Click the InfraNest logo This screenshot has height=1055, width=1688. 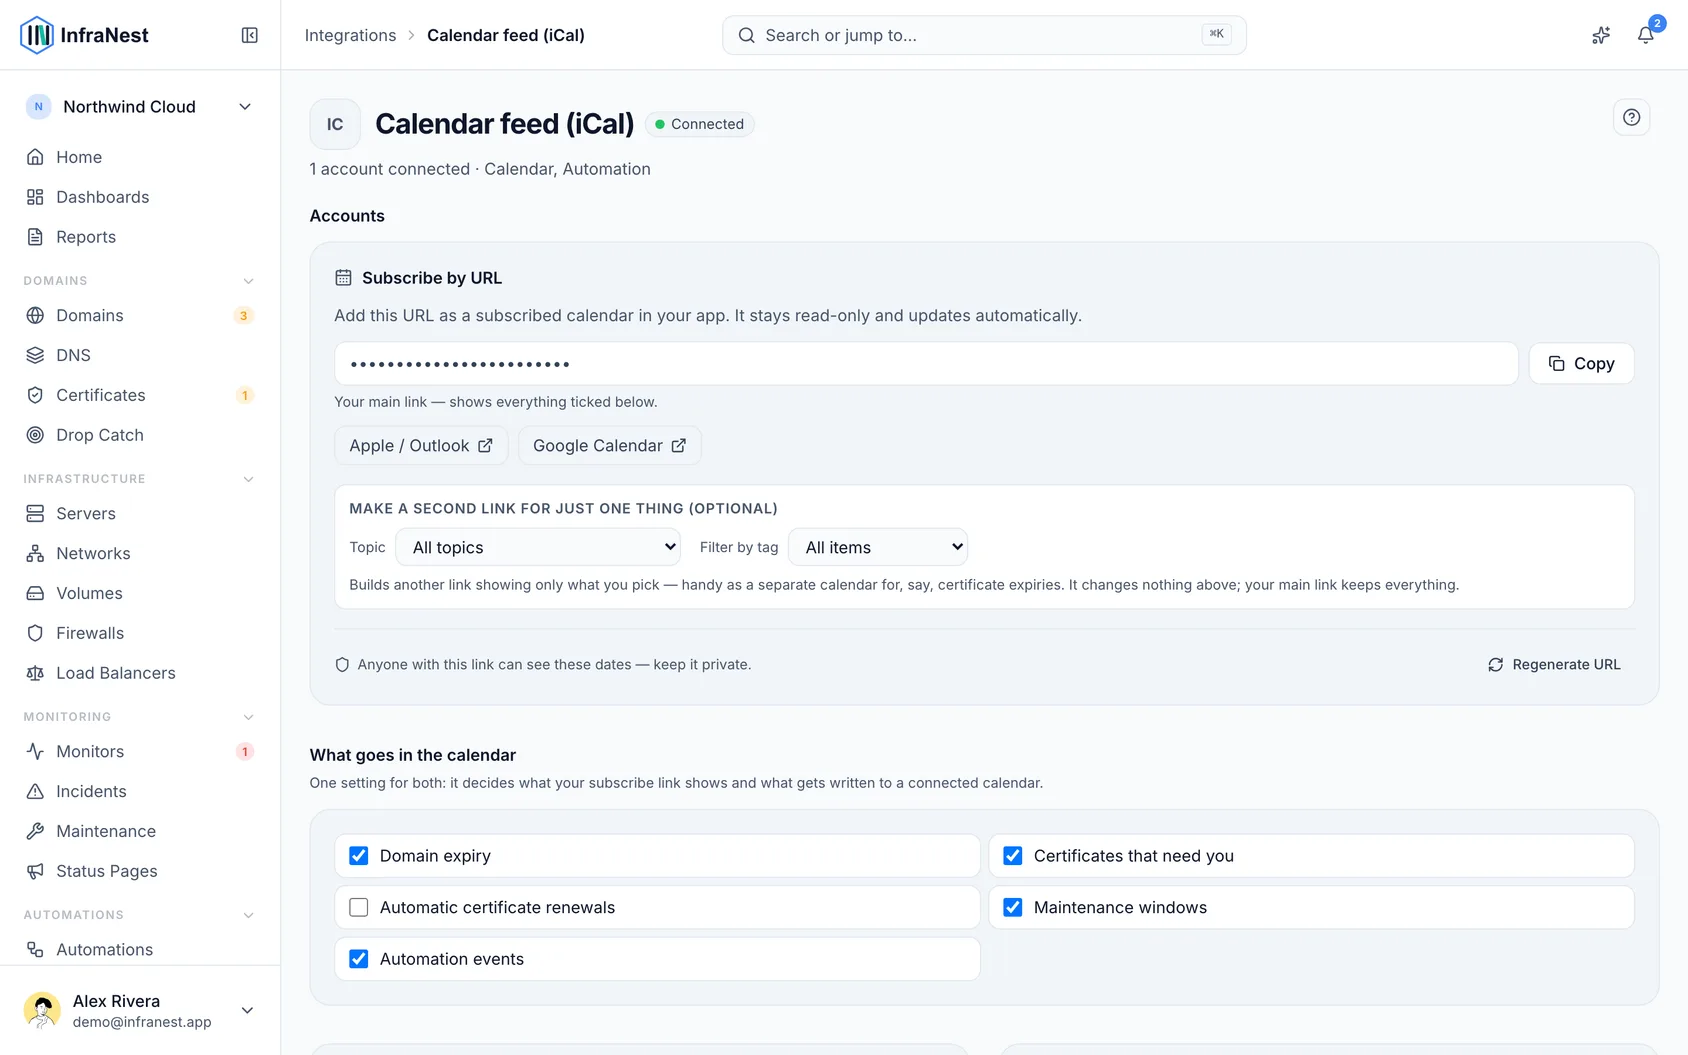[x=84, y=35]
